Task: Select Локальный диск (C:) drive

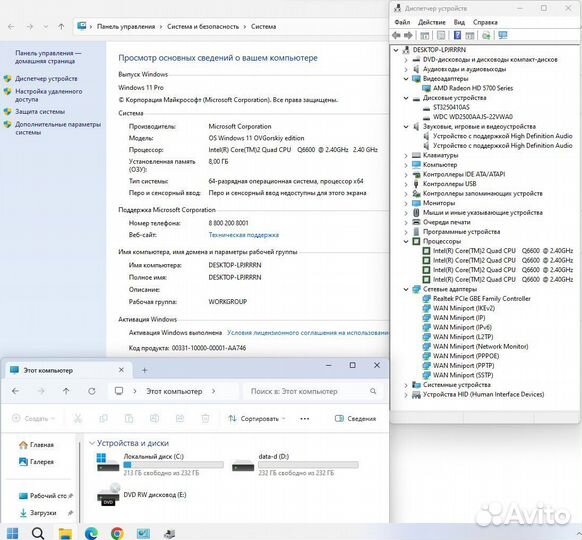Action: tap(160, 464)
